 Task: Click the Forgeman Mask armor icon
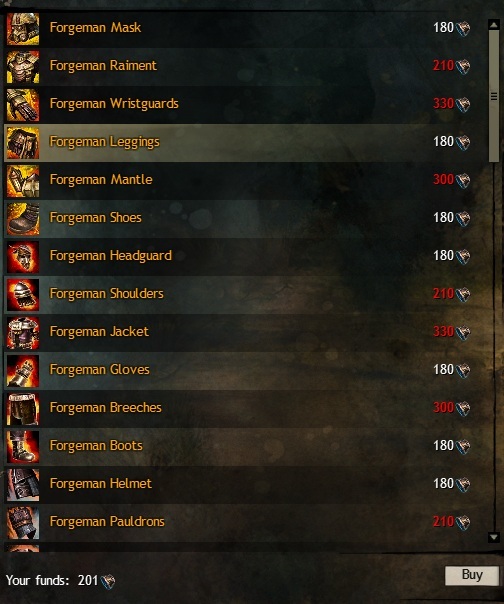point(23,29)
